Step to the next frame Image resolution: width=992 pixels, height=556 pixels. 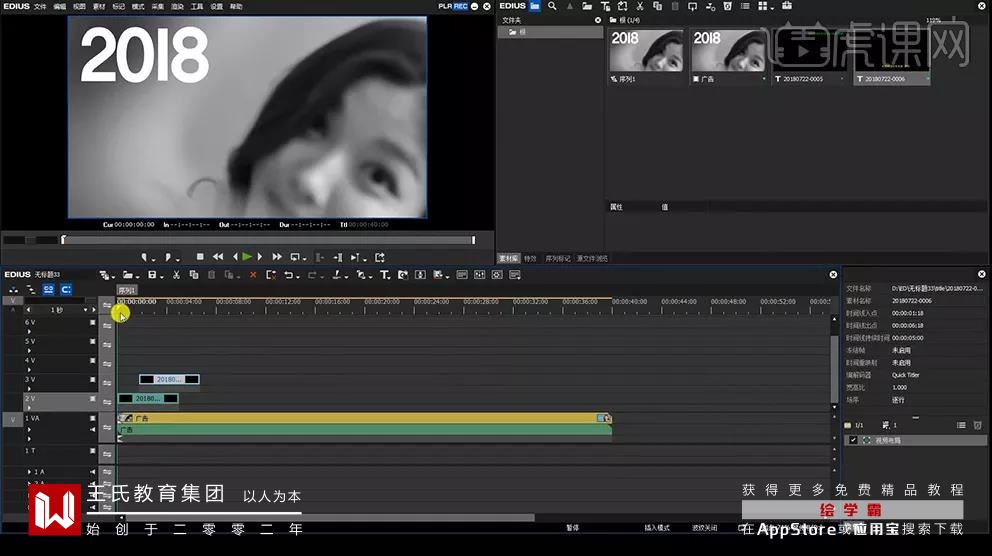259,257
